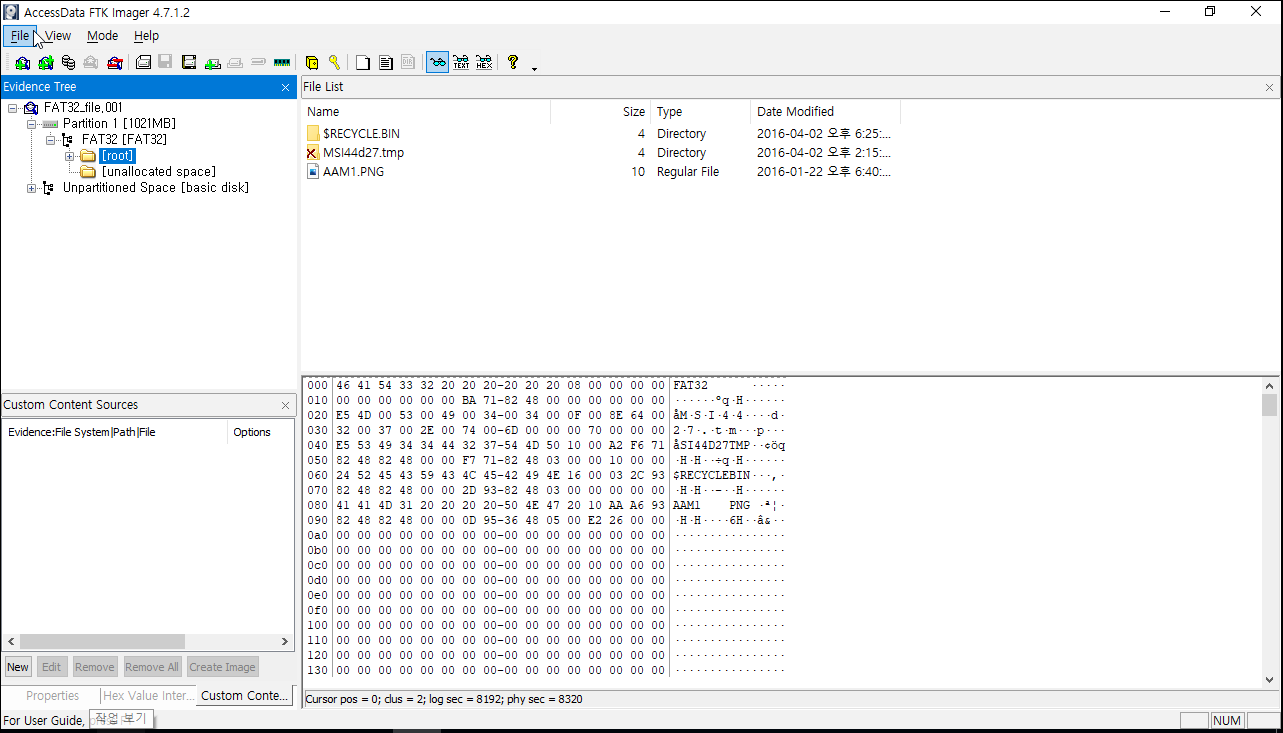The image size is (1283, 733).
Task: Select the AAM1.PNG file
Action: (x=353, y=172)
